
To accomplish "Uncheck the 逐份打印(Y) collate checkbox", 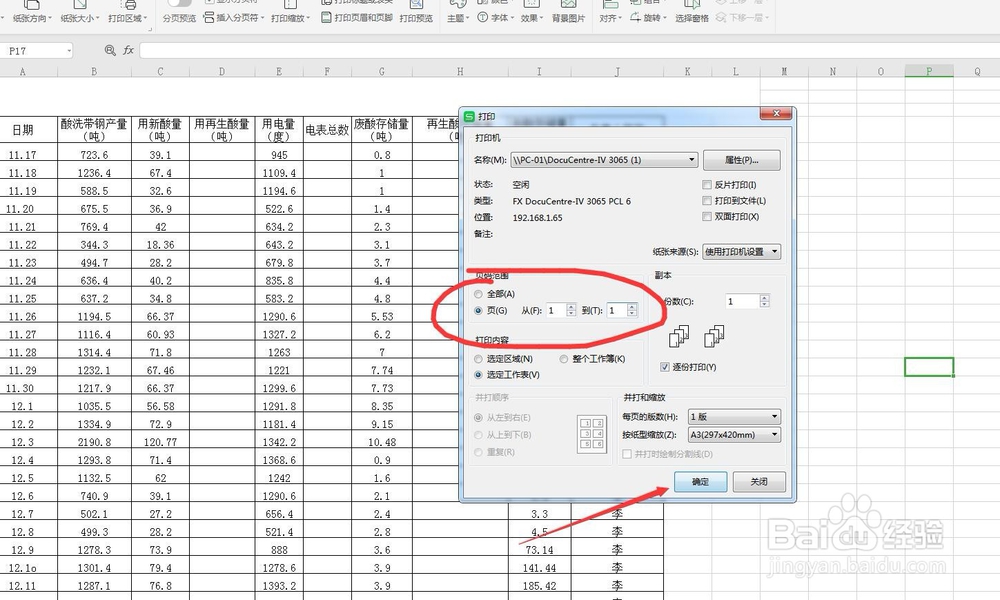I will click(x=665, y=366).
